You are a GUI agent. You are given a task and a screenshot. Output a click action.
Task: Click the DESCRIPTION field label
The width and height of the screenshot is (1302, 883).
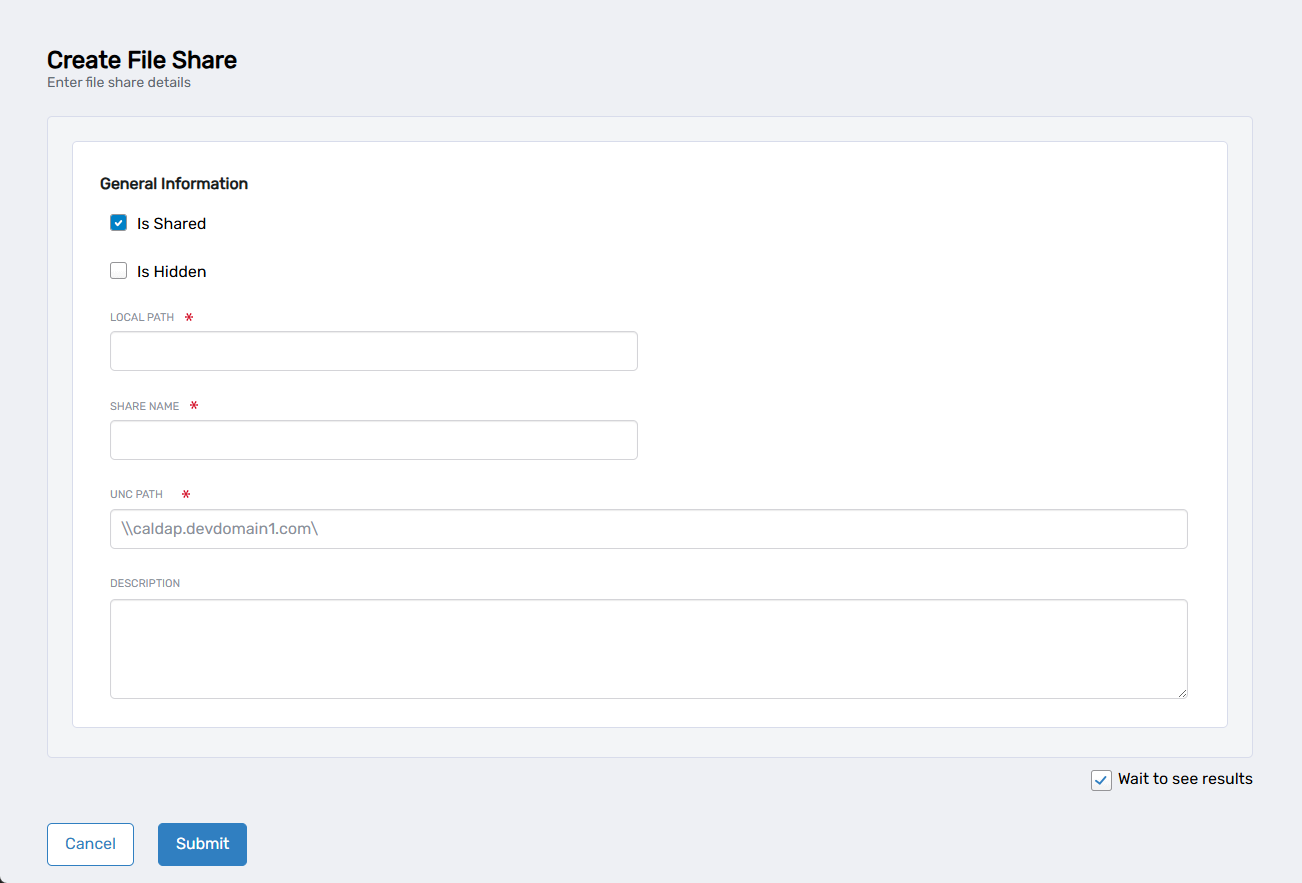pyautogui.click(x=145, y=583)
